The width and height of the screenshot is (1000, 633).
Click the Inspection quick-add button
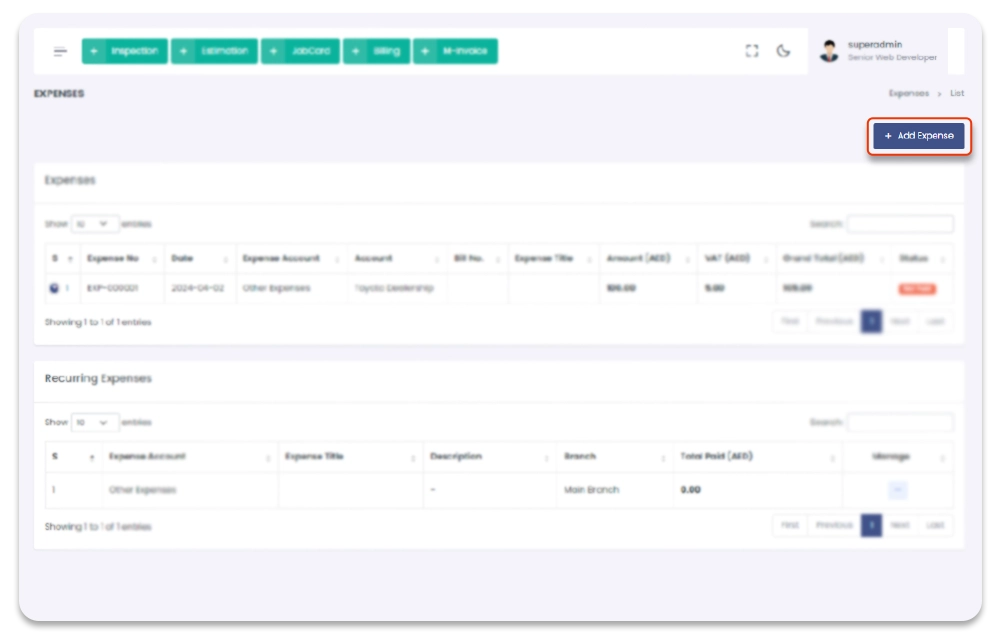(125, 51)
